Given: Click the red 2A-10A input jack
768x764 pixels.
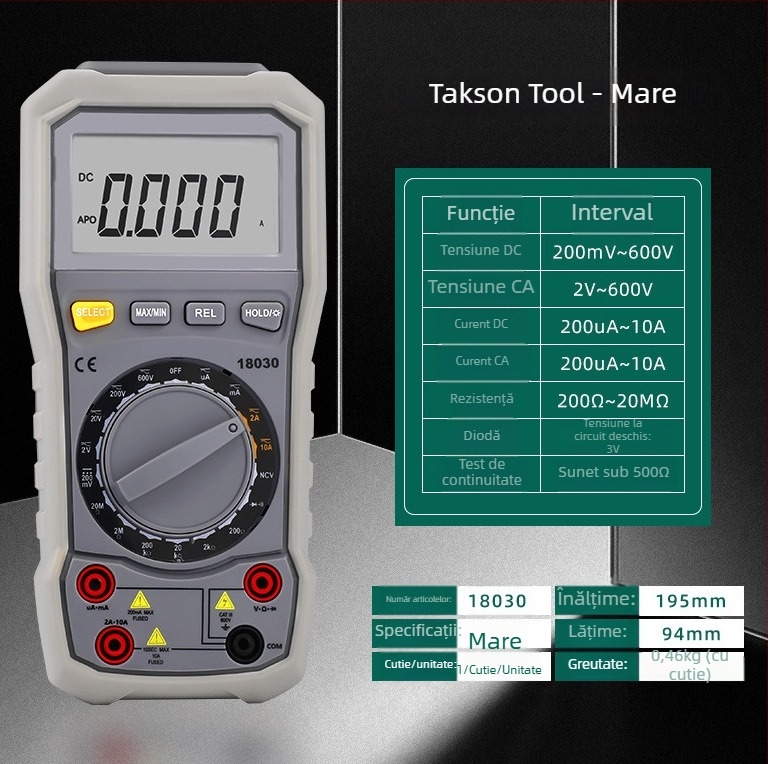Looking at the screenshot, I should click(x=112, y=647).
